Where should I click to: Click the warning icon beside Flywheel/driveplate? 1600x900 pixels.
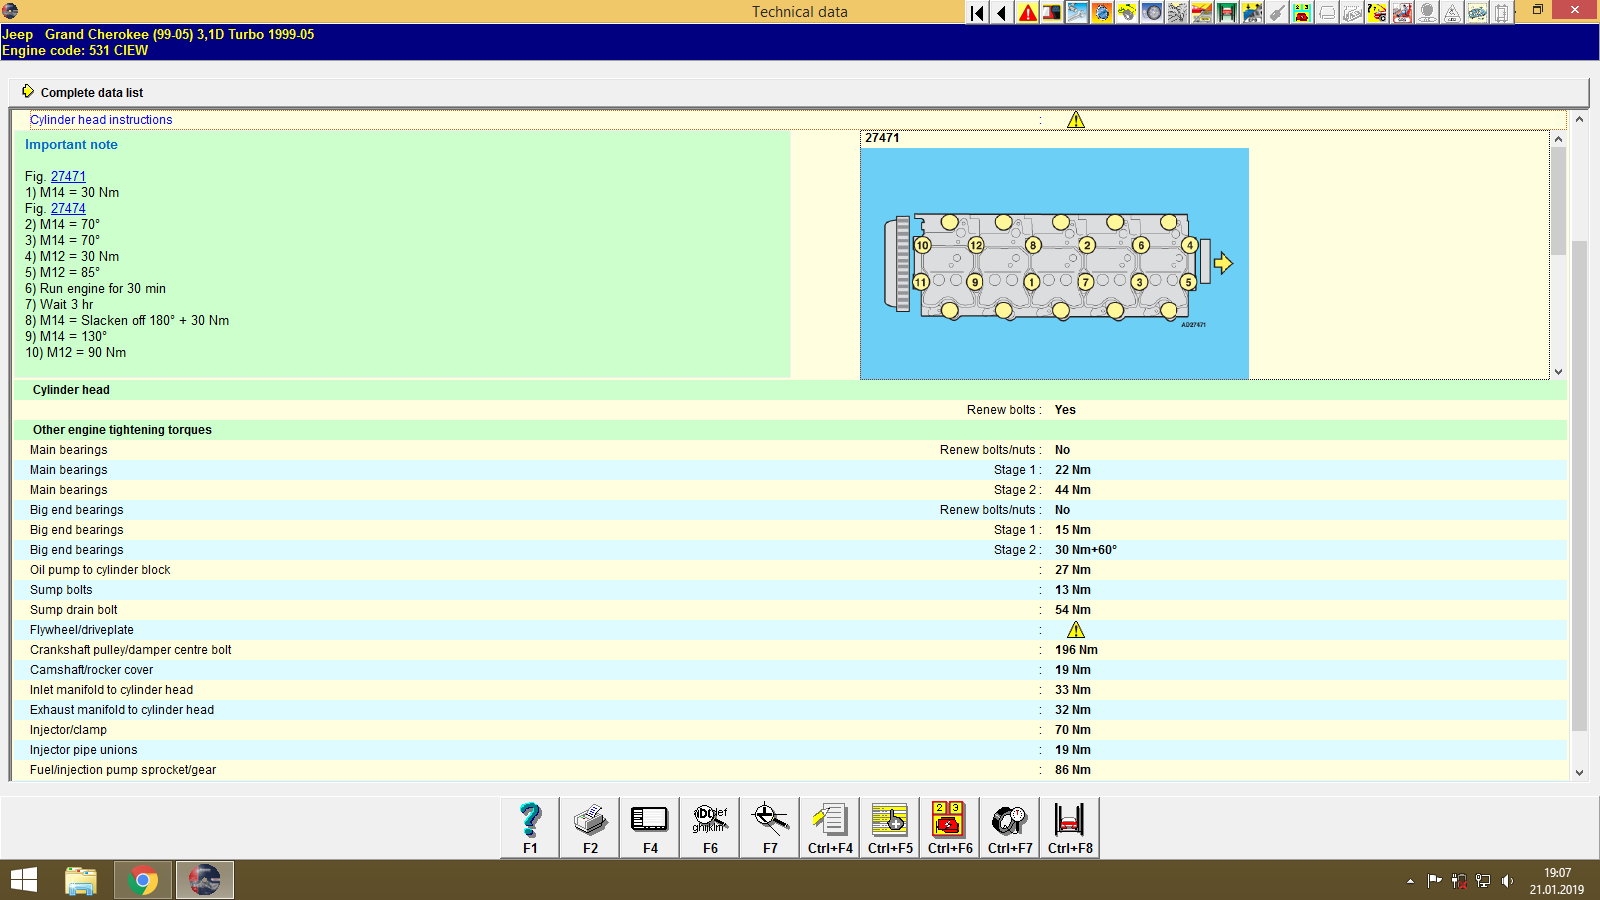tap(1076, 629)
